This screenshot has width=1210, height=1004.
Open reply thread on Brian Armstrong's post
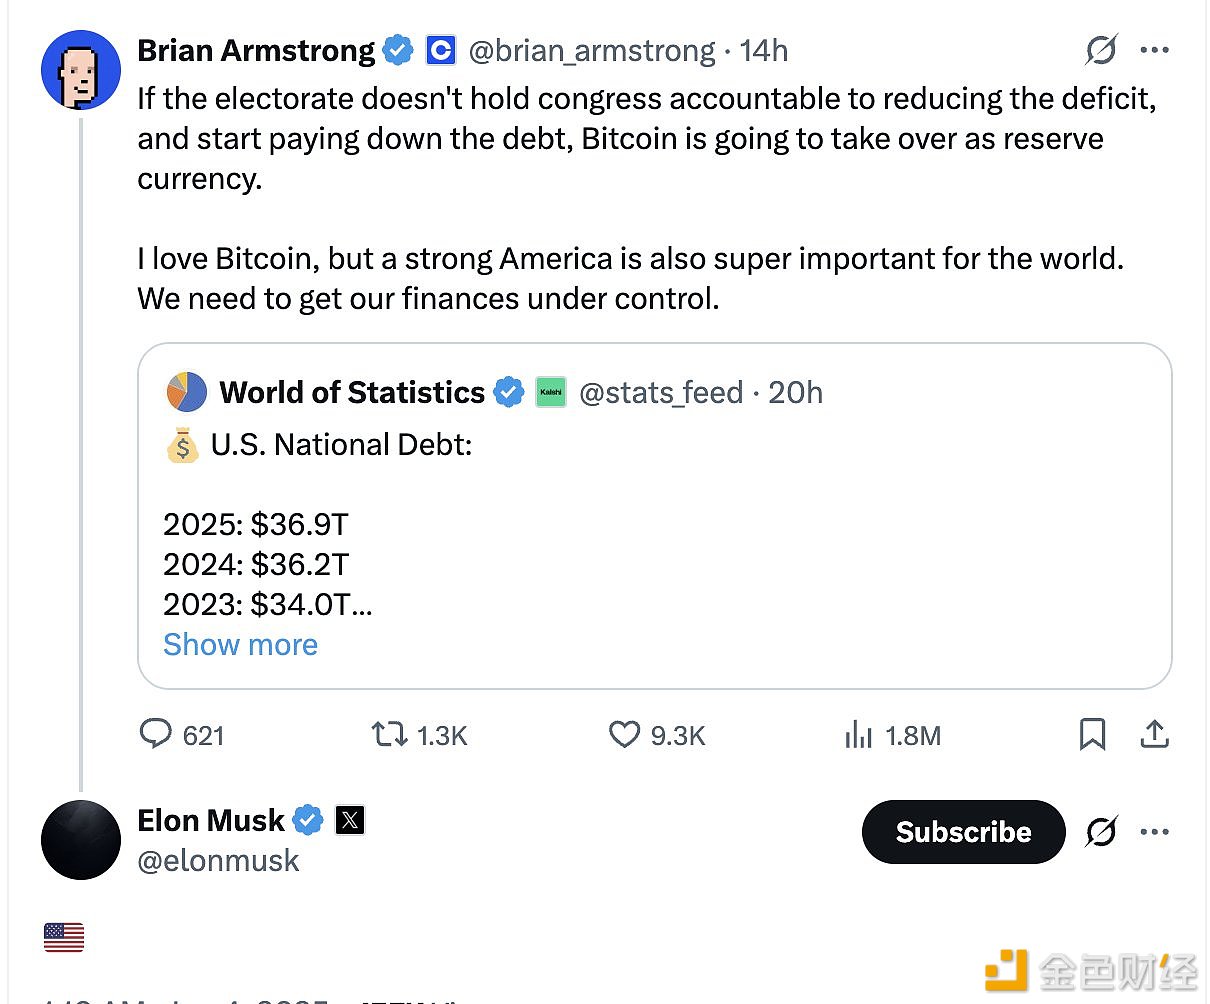point(156,735)
